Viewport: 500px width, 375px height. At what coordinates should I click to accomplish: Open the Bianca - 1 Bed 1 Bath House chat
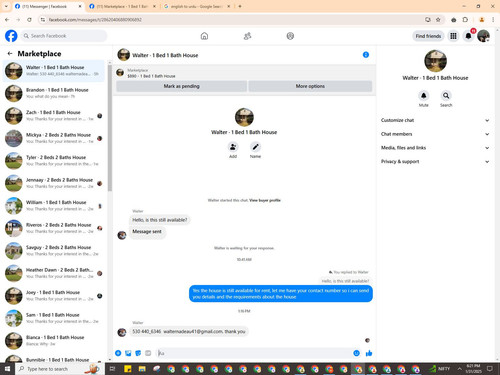coord(54,341)
